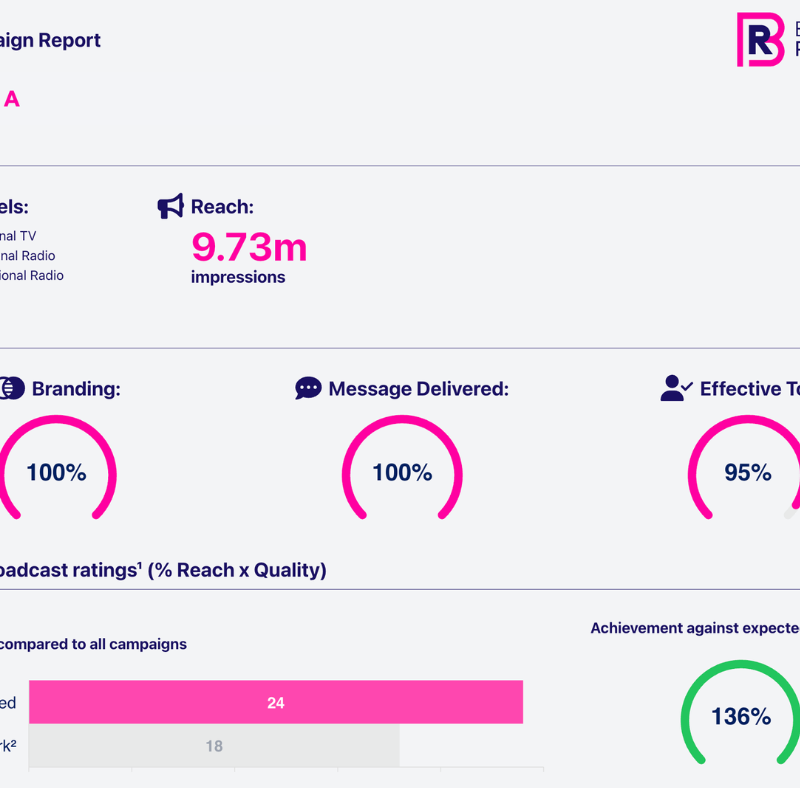This screenshot has height=788, width=800.
Task: Click the green 136% achievement gauge
Action: pos(741,716)
